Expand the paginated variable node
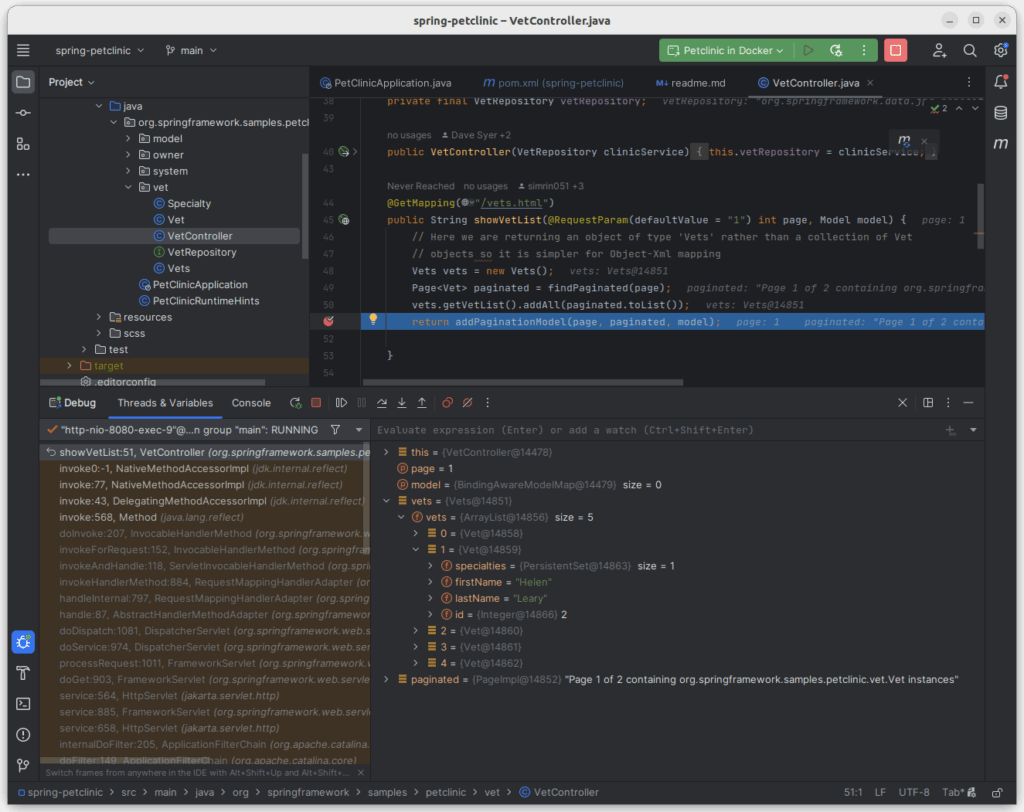The height and width of the screenshot is (812, 1024). coord(388,680)
